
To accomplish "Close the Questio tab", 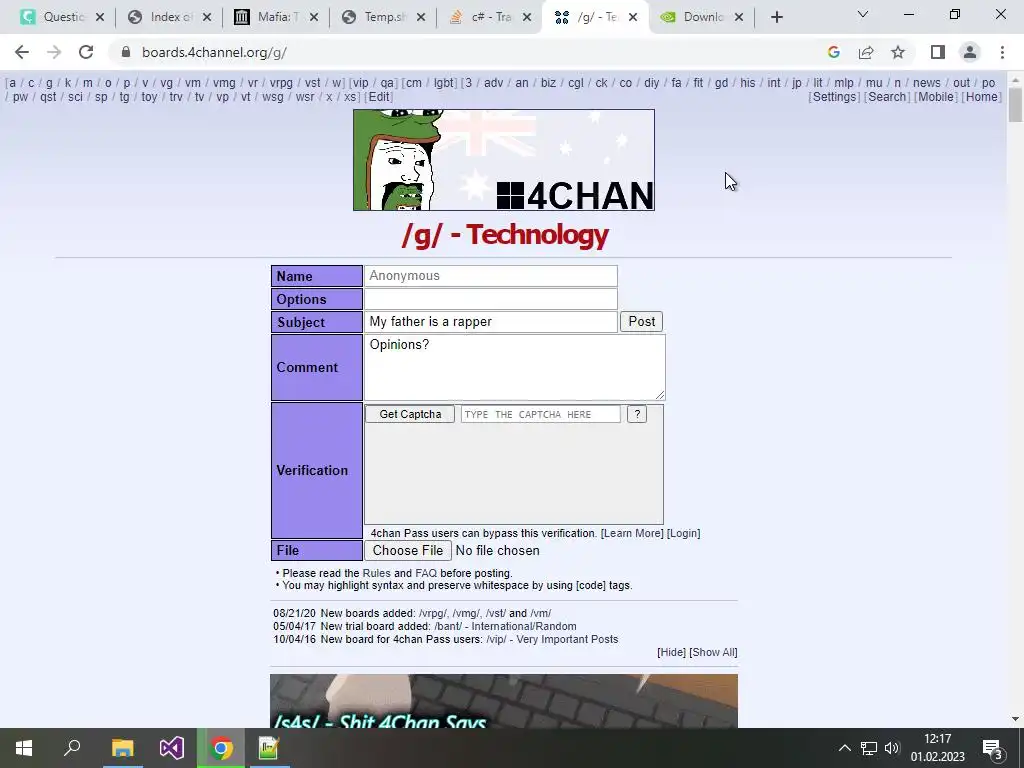I will [100, 17].
